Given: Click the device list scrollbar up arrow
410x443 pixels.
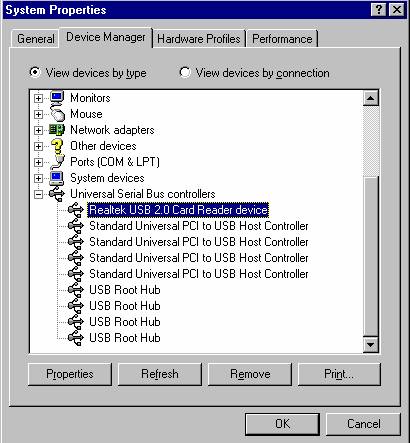Looking at the screenshot, I should (371, 98).
